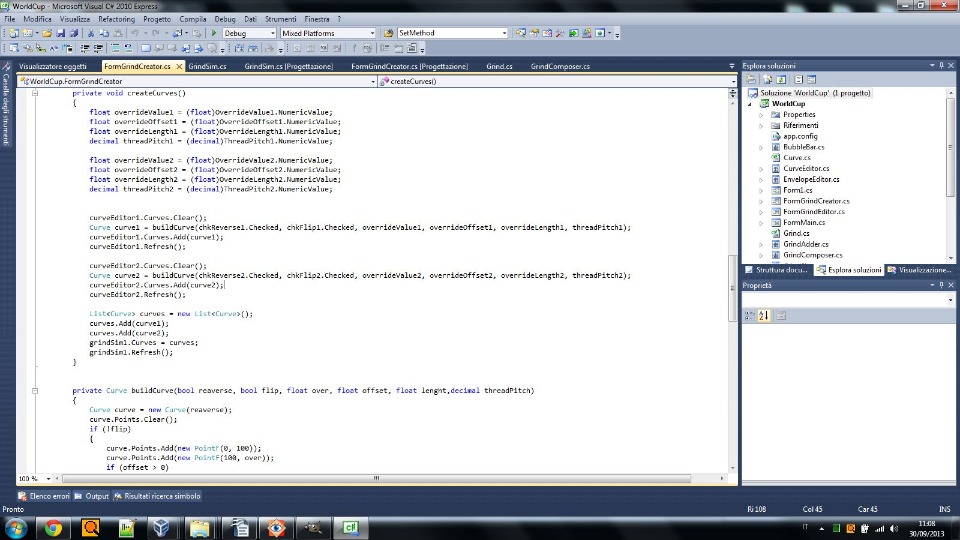Click the refresh icon in Esplora soluzioni toolbar
The height and width of the screenshot is (540, 960).
point(782,79)
